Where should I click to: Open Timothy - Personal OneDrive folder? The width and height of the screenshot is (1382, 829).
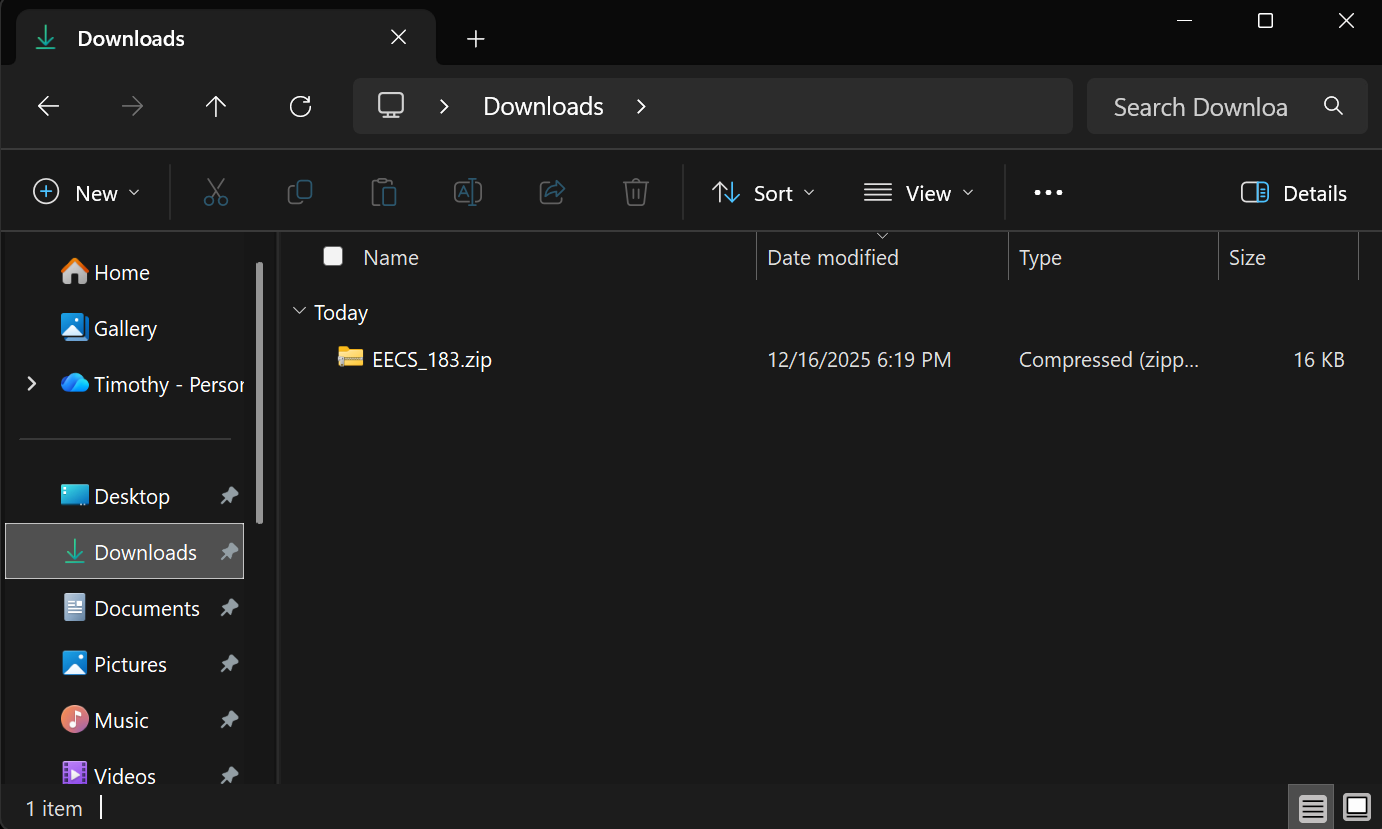[152, 384]
